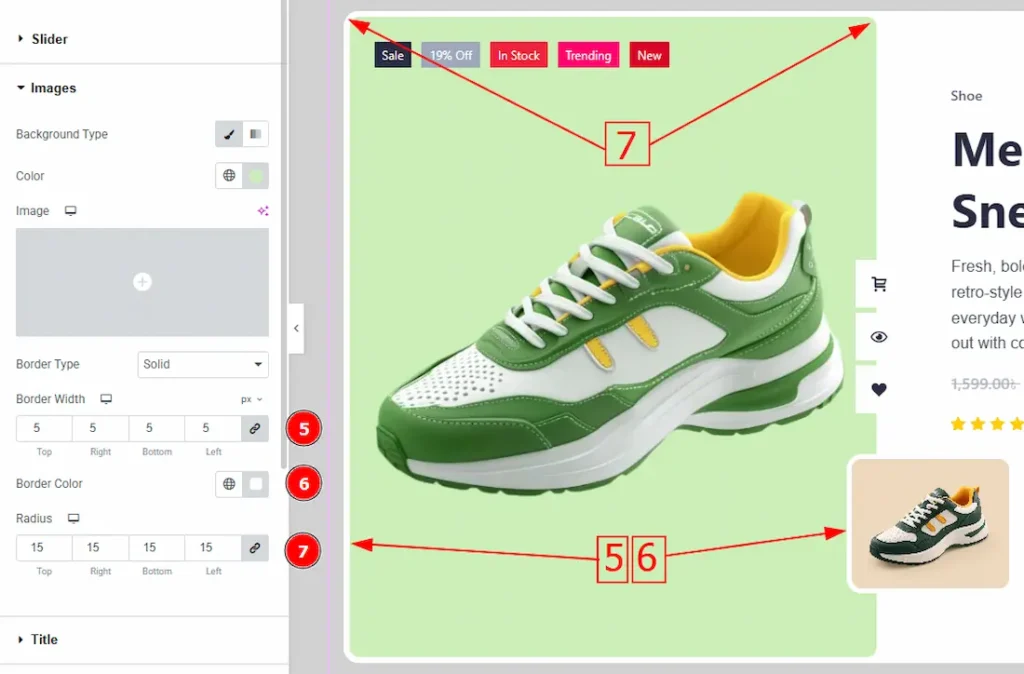Pick the background Color swatch
Viewport: 1024px width, 674px height.
pyautogui.click(x=256, y=176)
